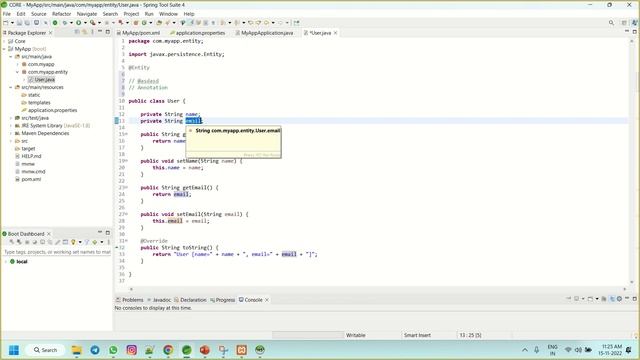This screenshot has height=360, width=640.
Task: Collapse the src/main/resources folder
Action: pyautogui.click(x=11, y=87)
